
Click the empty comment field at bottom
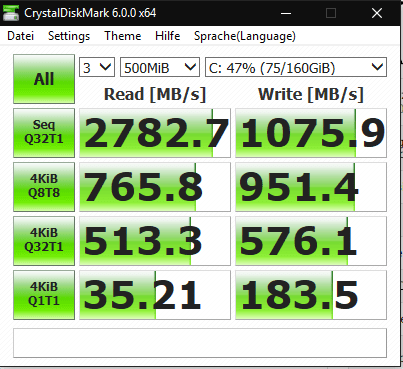pos(200,343)
